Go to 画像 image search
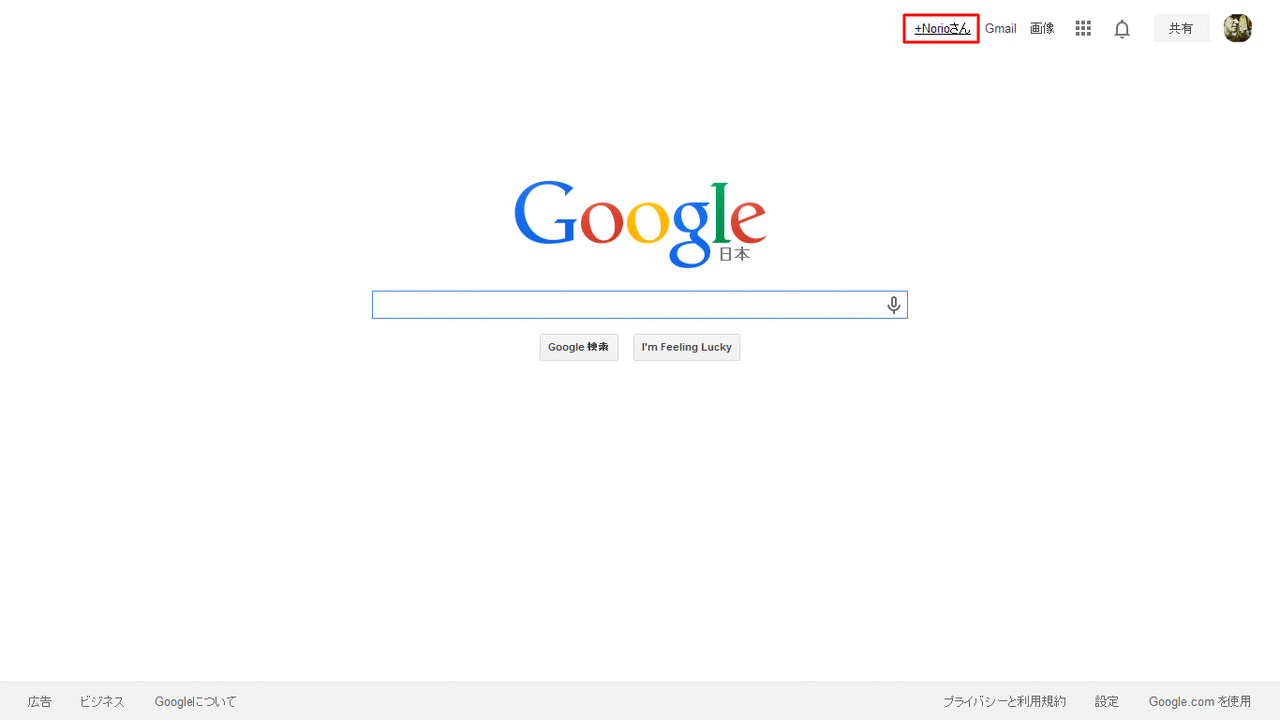 click(x=1042, y=29)
